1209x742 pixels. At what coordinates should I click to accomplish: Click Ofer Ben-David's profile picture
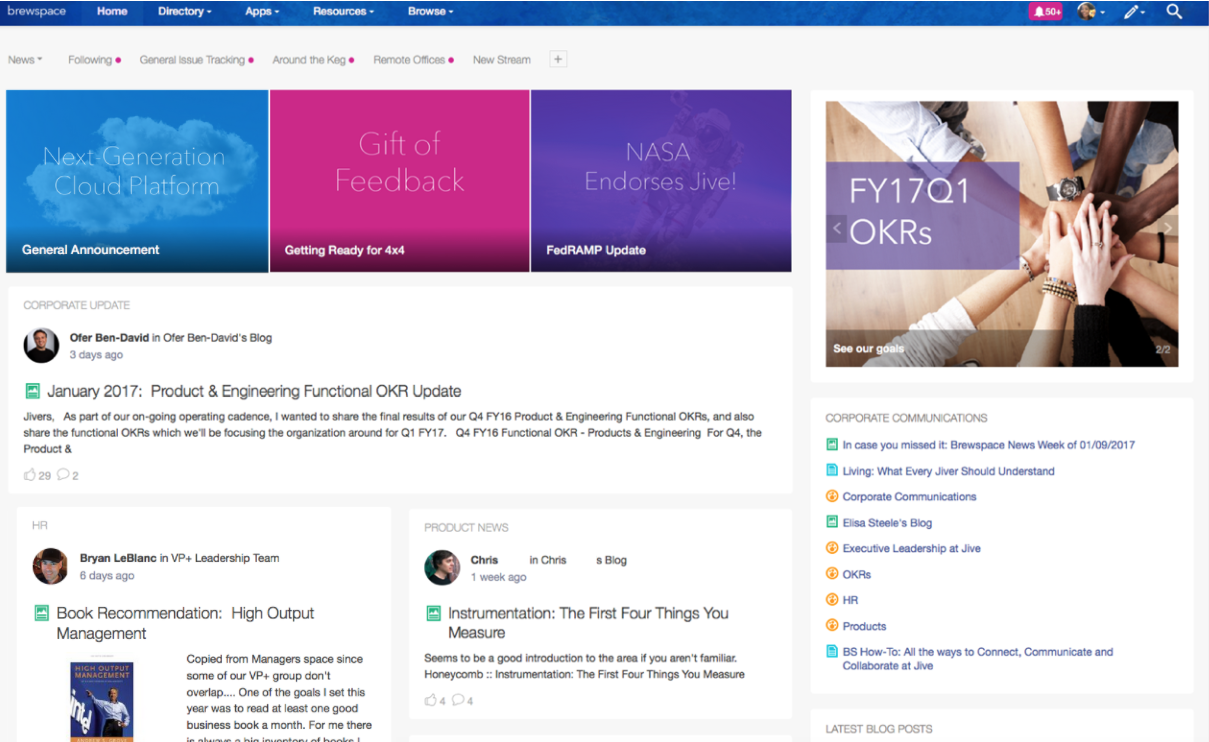click(41, 345)
